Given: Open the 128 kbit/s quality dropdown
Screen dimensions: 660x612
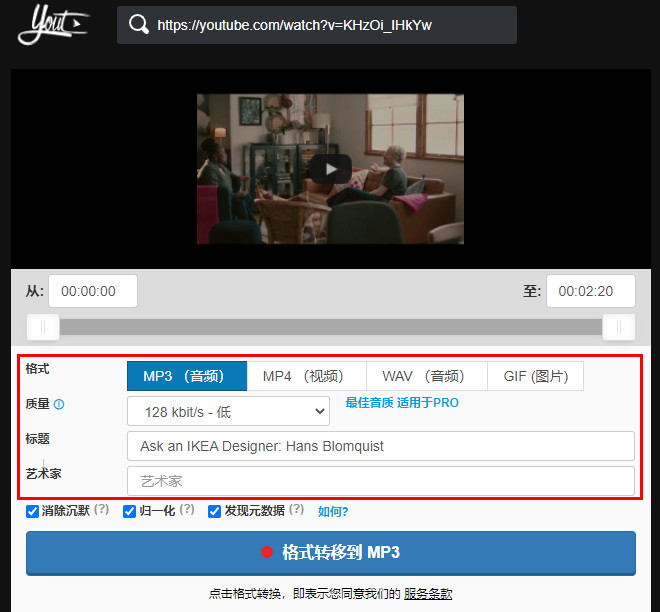Looking at the screenshot, I should 228,411.
